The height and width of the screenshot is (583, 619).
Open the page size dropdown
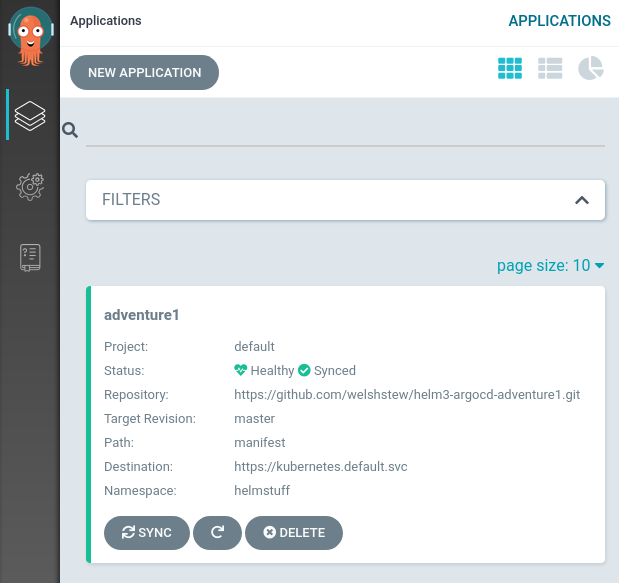click(550, 265)
